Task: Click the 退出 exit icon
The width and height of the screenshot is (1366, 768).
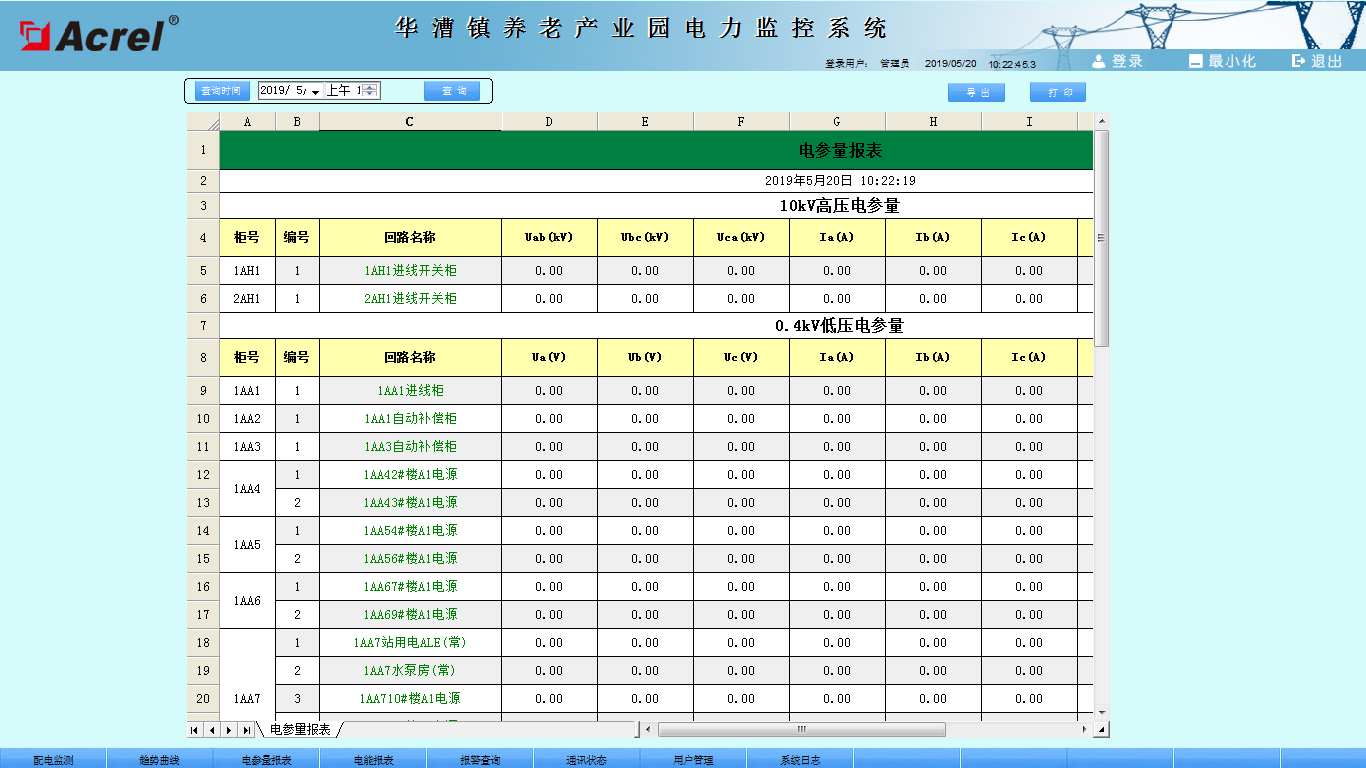Action: (1298, 61)
